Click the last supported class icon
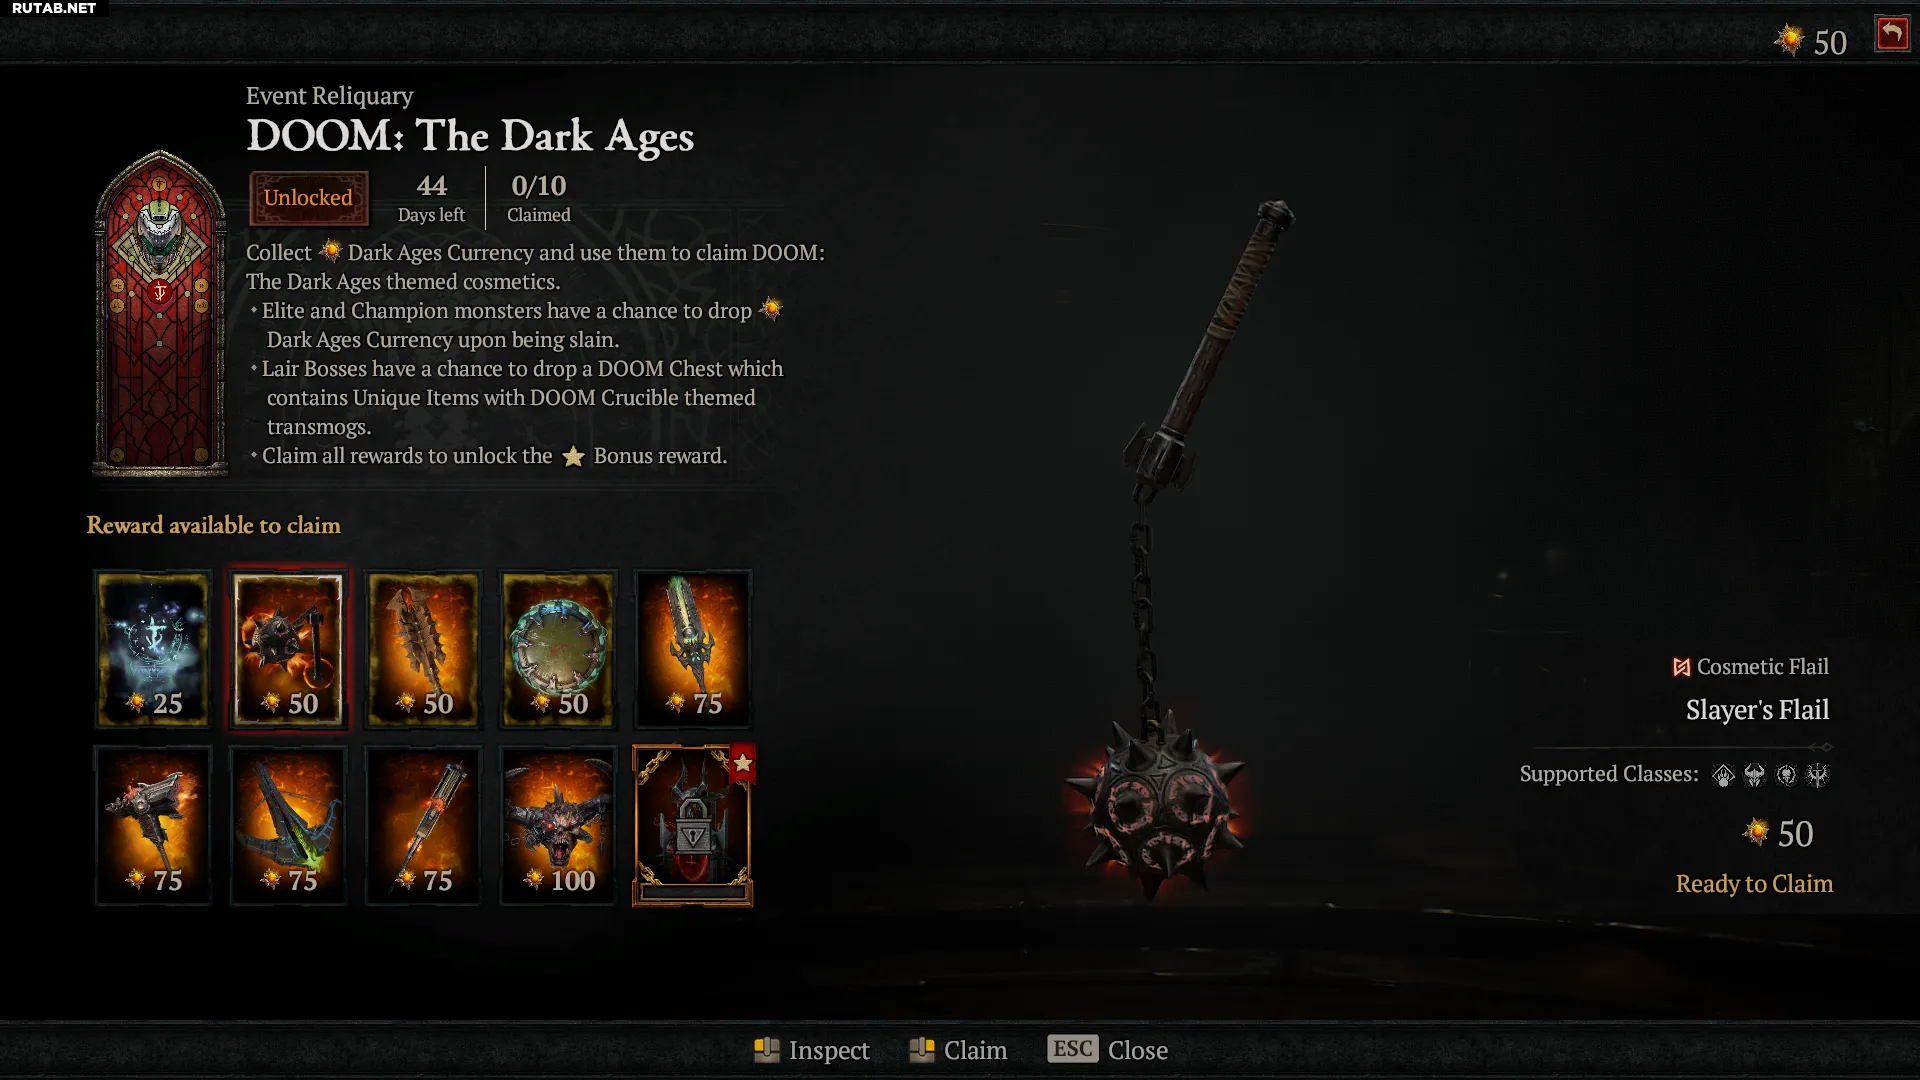This screenshot has width=1920, height=1080. pyautogui.click(x=1818, y=775)
